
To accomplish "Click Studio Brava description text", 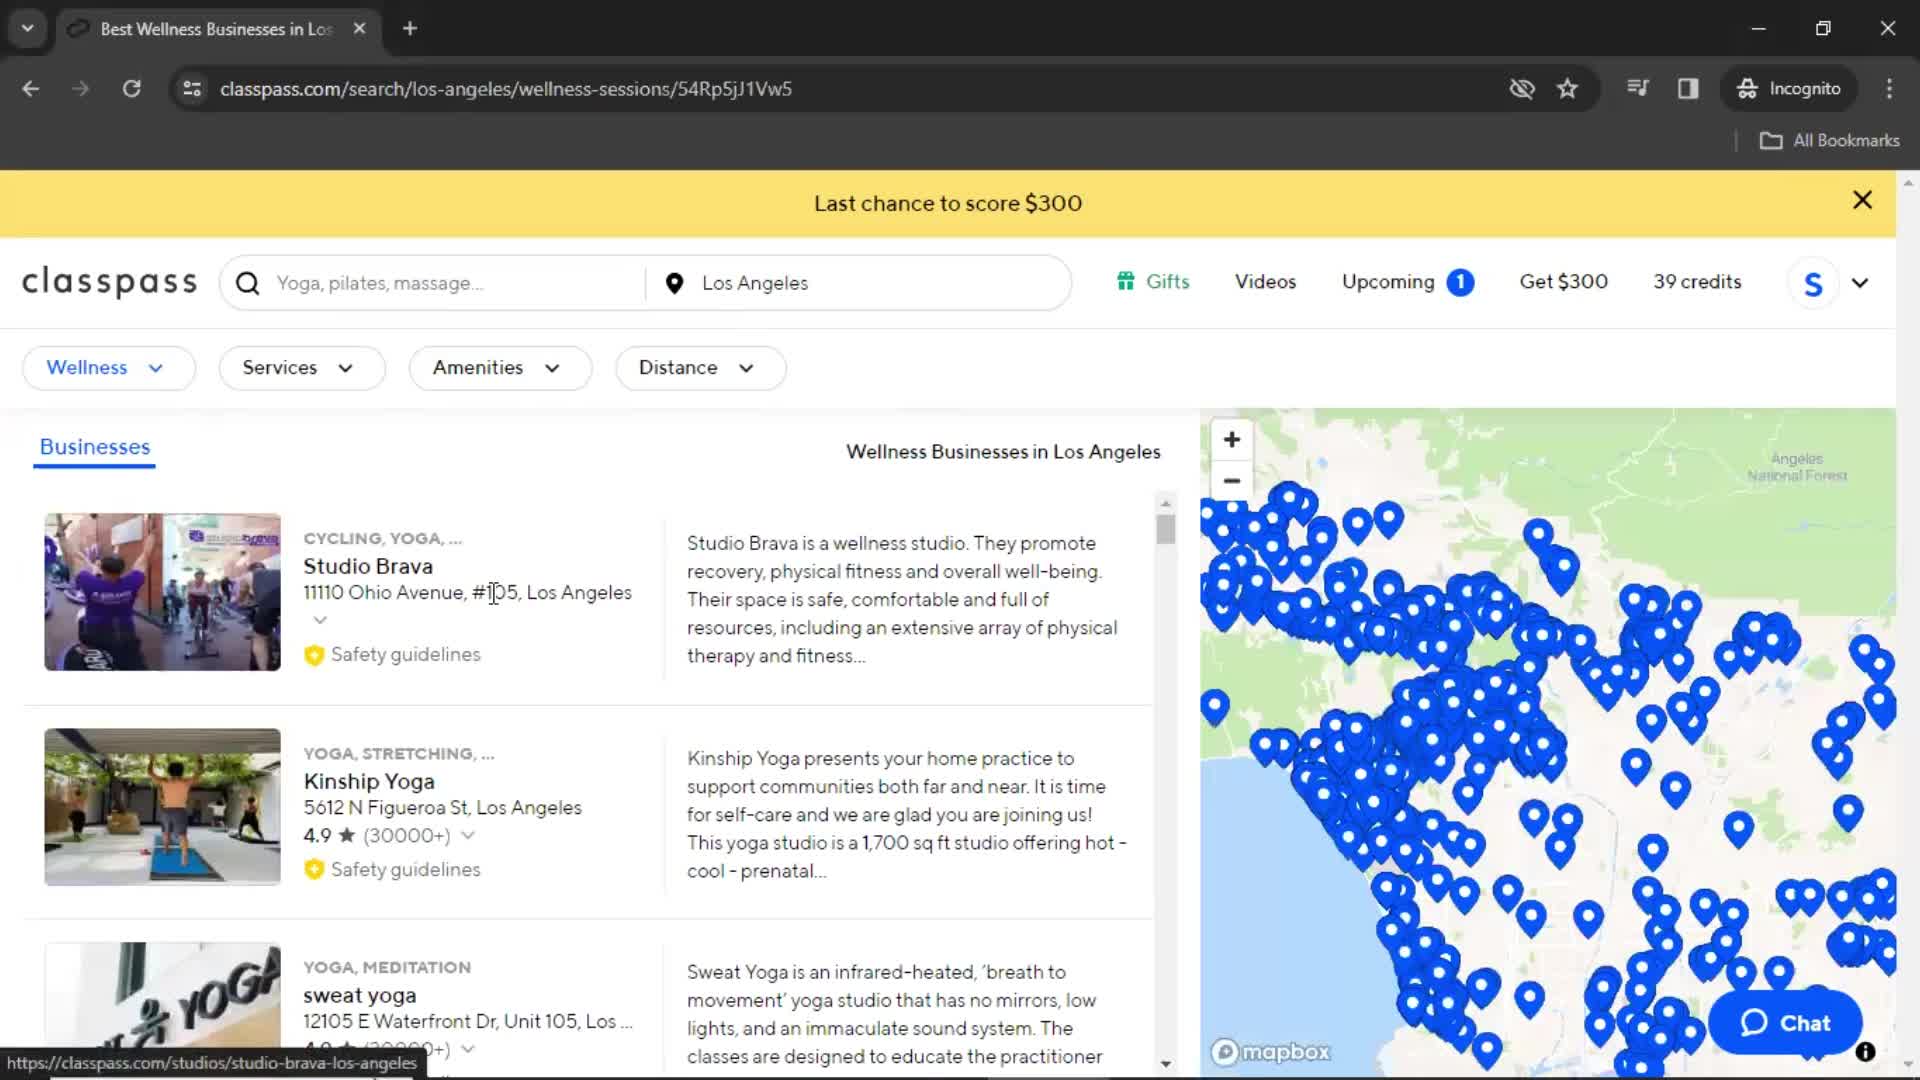I will 902,599.
